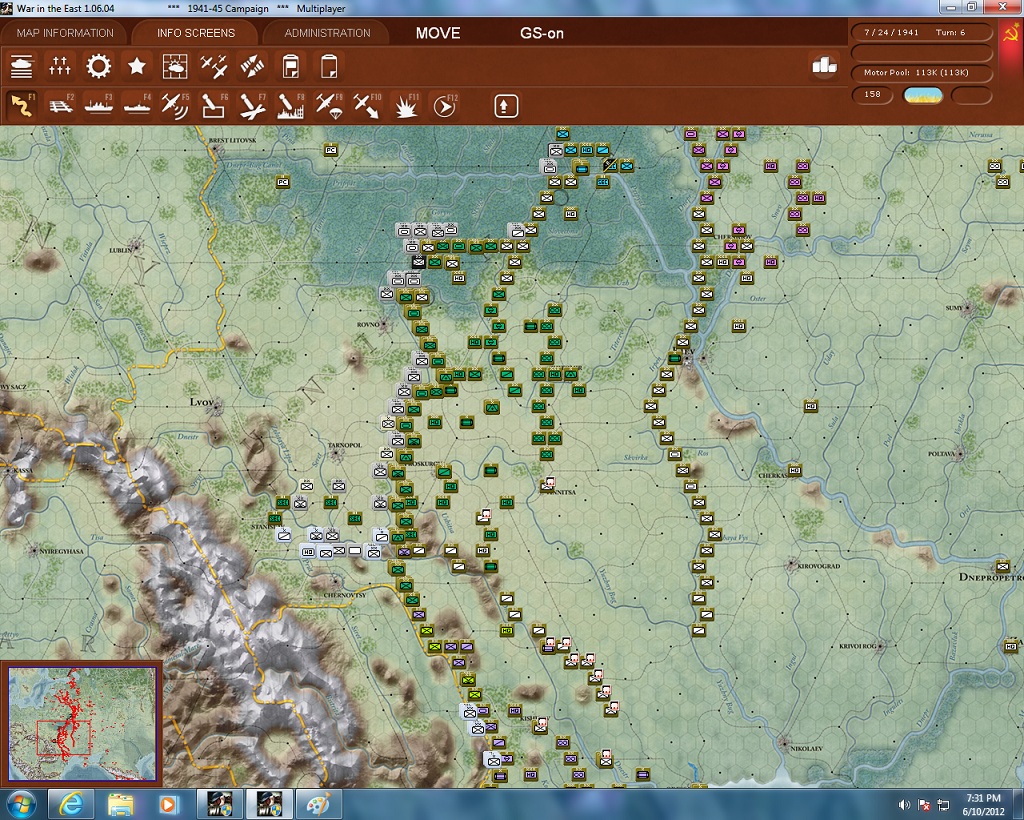Open the losses screen crosses icon

click(x=59, y=66)
